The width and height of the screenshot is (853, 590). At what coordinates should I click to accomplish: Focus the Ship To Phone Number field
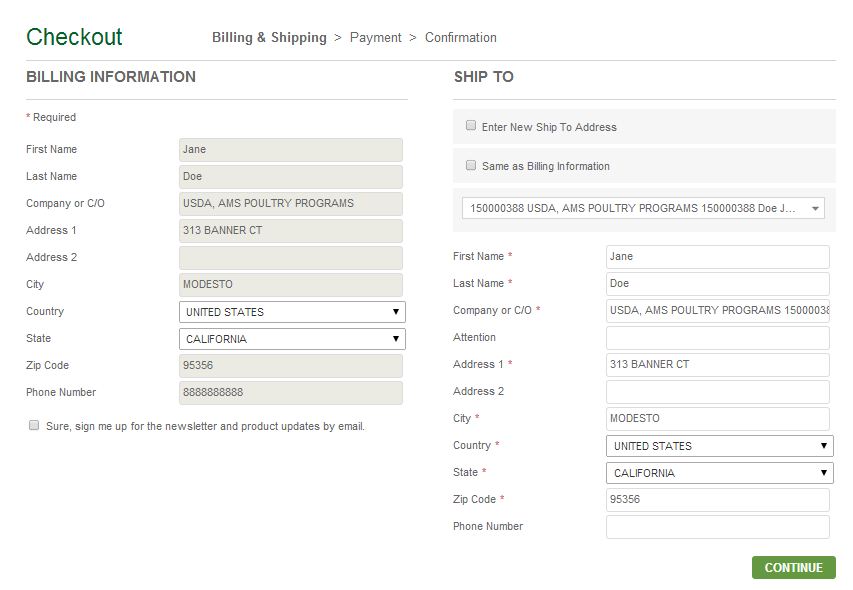[x=717, y=527]
